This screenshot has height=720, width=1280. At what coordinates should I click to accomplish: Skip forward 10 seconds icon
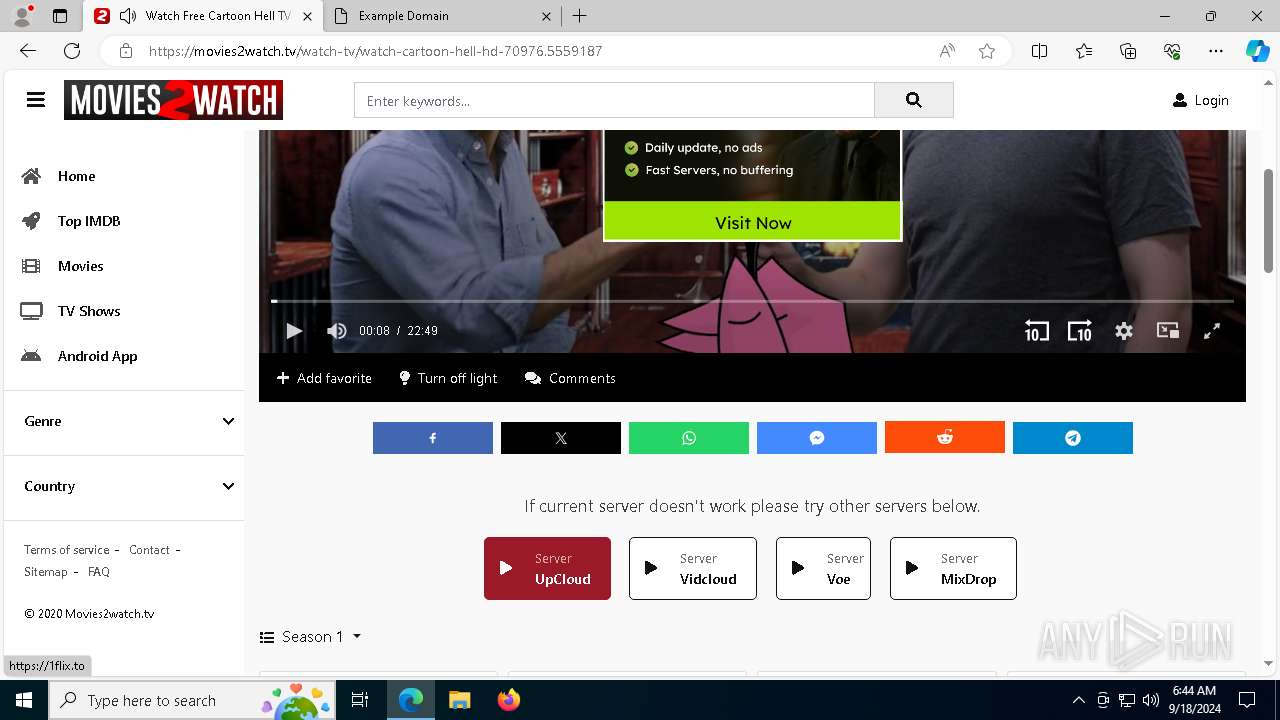pos(1080,331)
